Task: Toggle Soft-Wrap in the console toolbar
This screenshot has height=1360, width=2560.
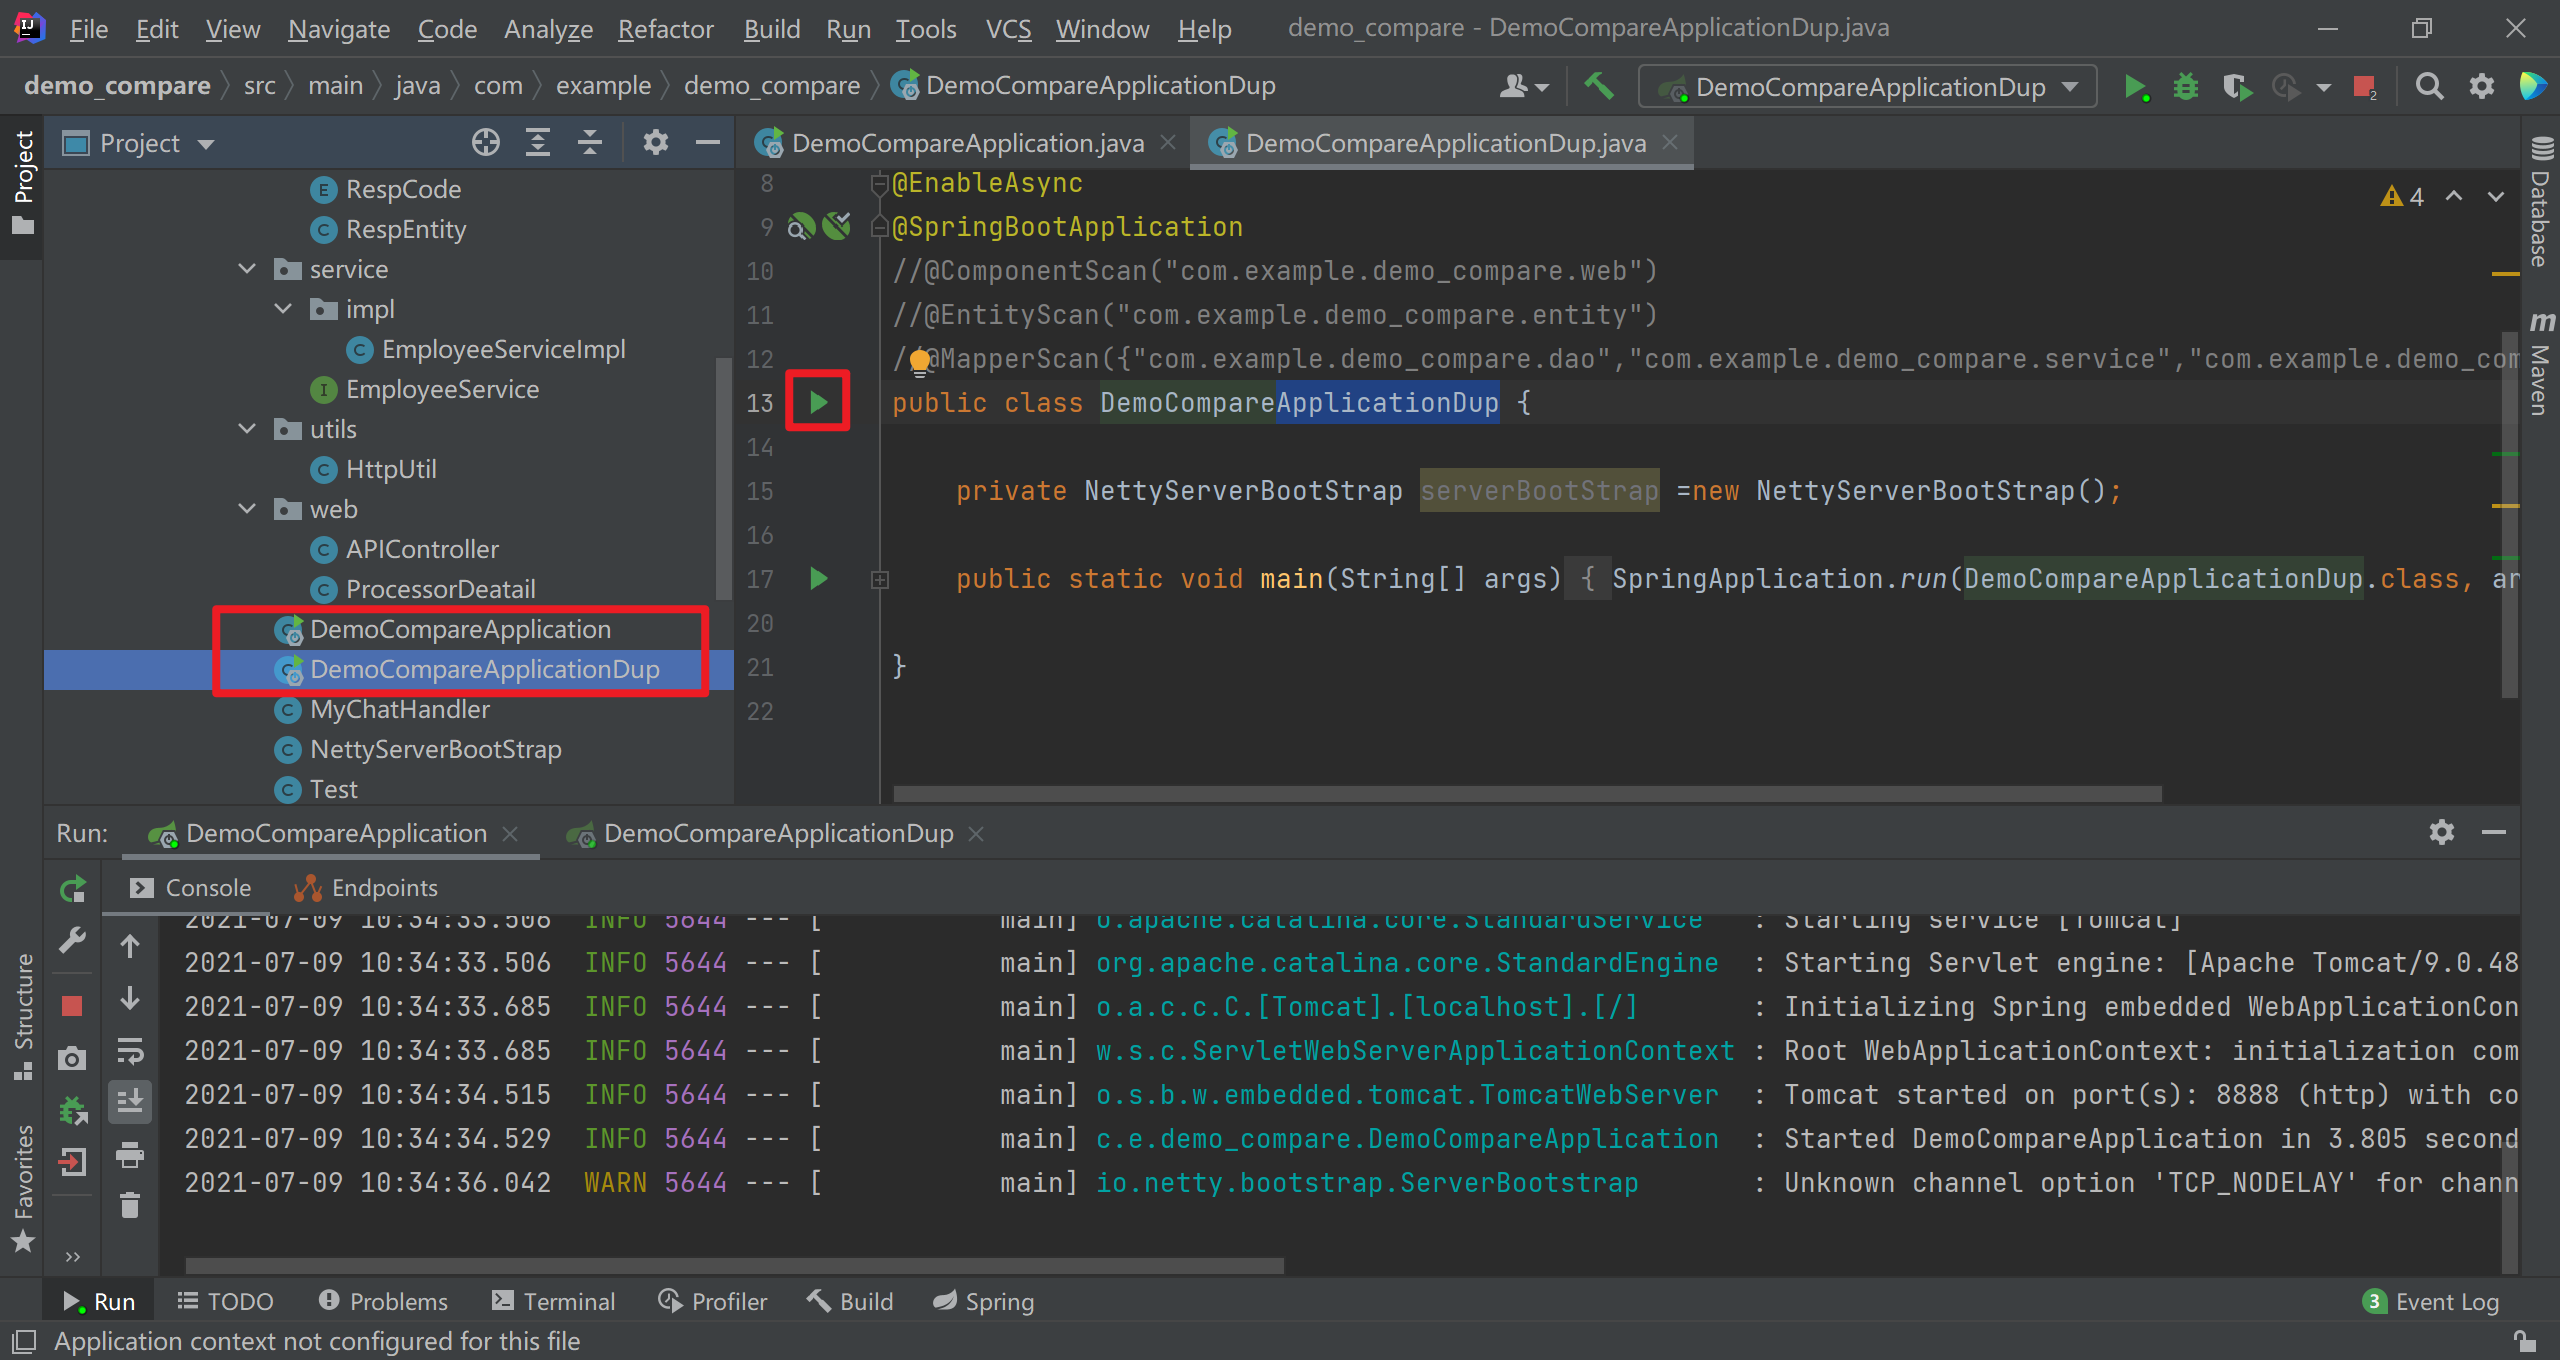Action: point(130,1051)
